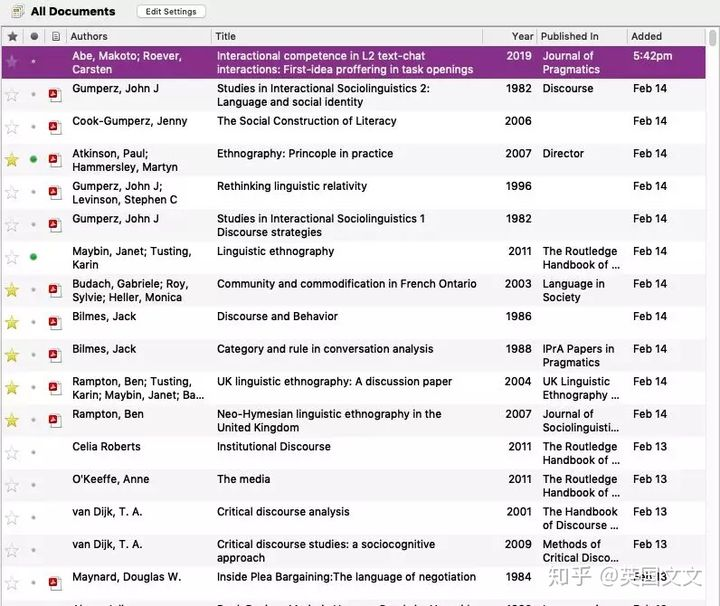Open PDF for Category and rule in conversation analysis

click(x=55, y=355)
